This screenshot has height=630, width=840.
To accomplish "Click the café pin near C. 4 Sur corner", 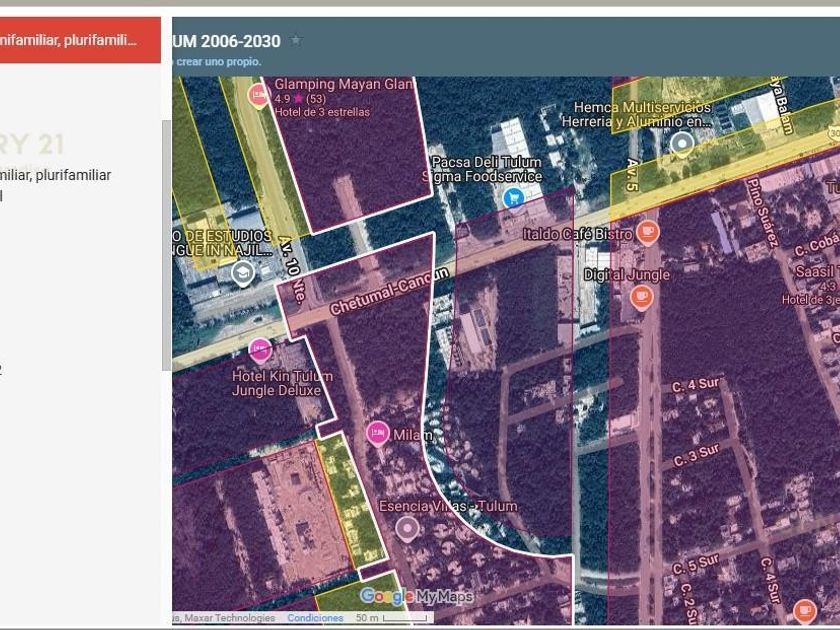I will pyautogui.click(x=805, y=611).
